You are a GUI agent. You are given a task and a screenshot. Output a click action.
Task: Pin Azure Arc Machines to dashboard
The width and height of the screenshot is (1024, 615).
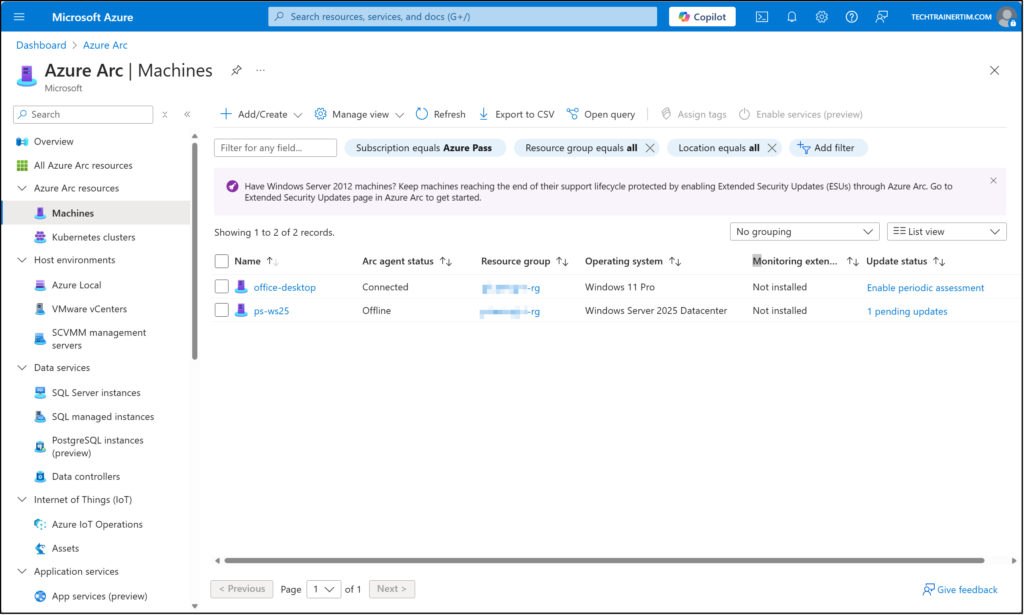pyautogui.click(x=236, y=71)
